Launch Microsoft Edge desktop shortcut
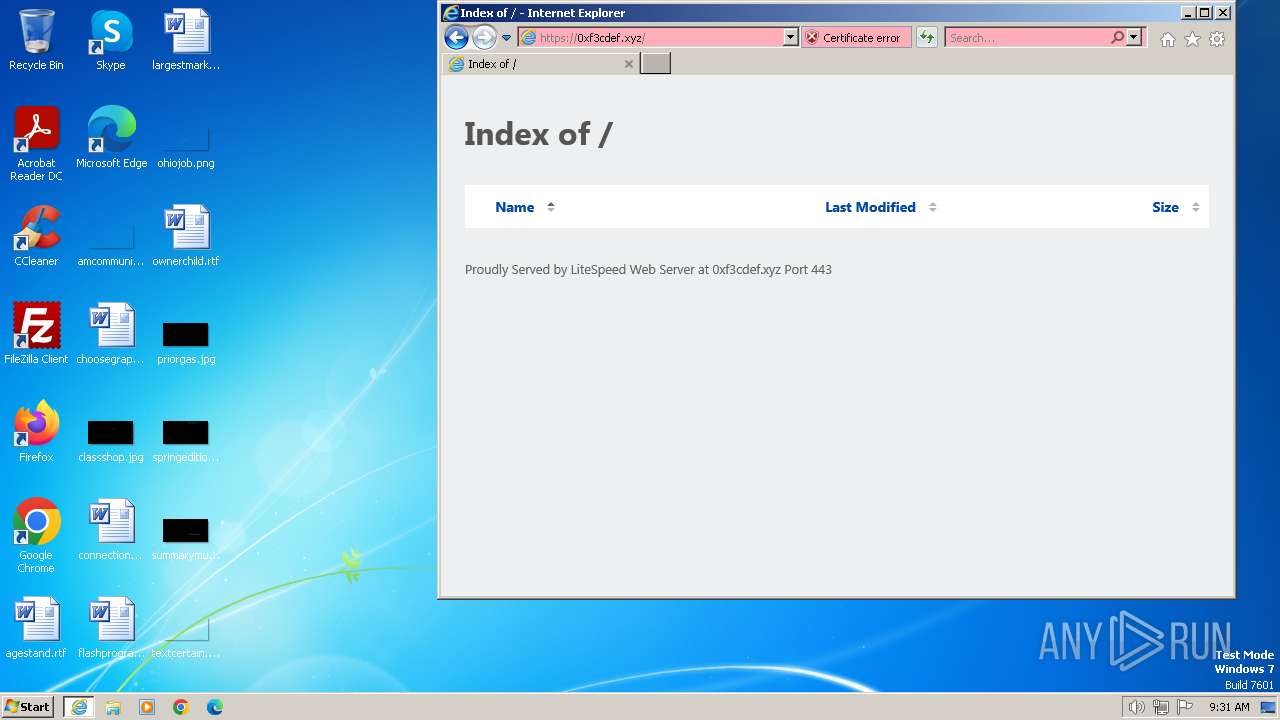This screenshot has height=720, width=1280. [111, 139]
